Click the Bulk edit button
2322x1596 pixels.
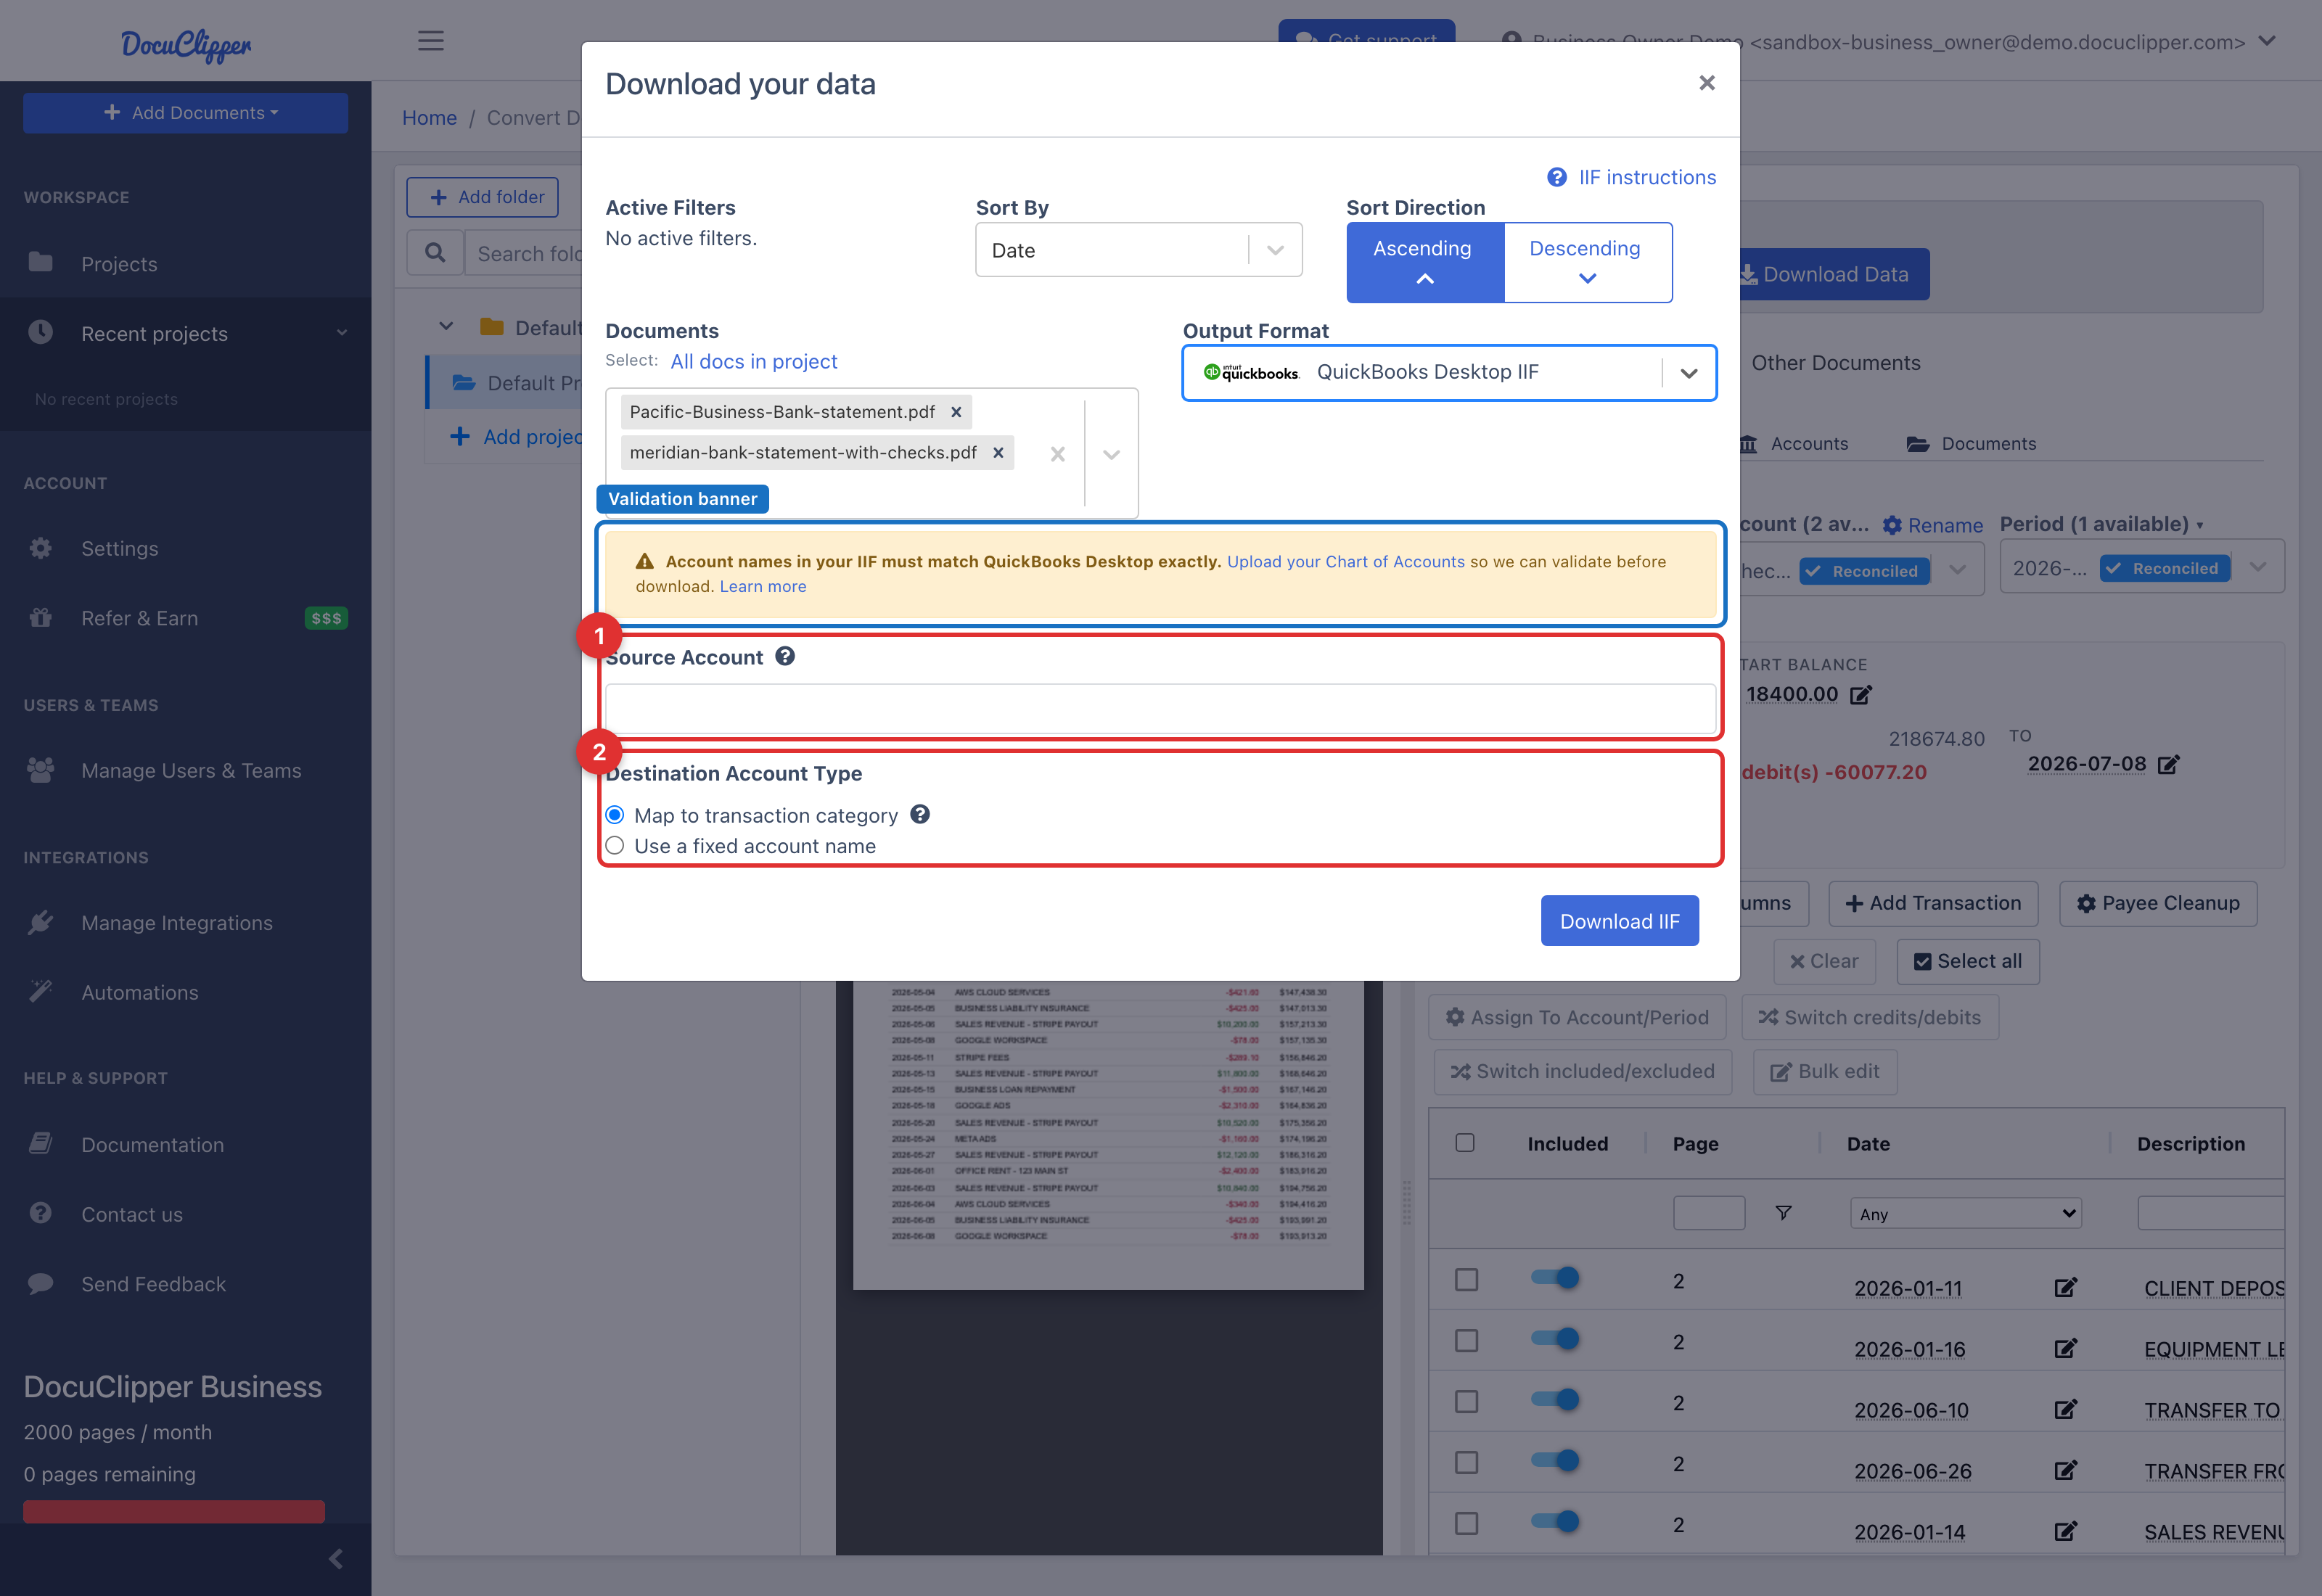point(1825,1071)
